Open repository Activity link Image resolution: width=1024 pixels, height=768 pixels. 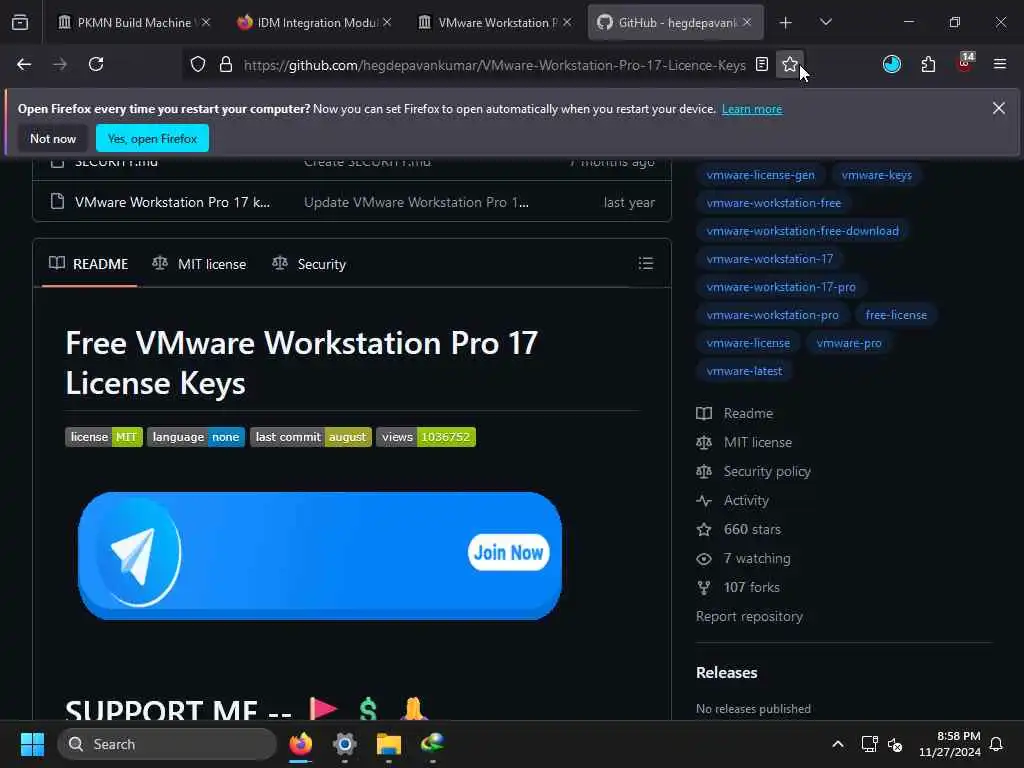(733, 500)
